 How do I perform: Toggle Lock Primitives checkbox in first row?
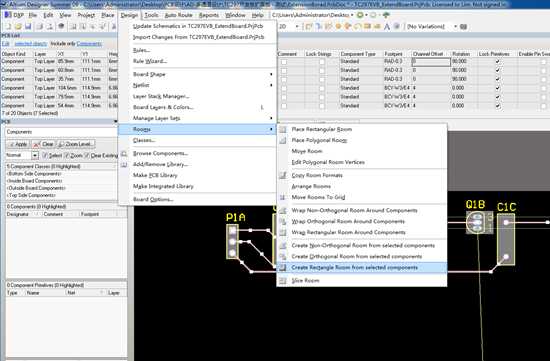(497, 61)
